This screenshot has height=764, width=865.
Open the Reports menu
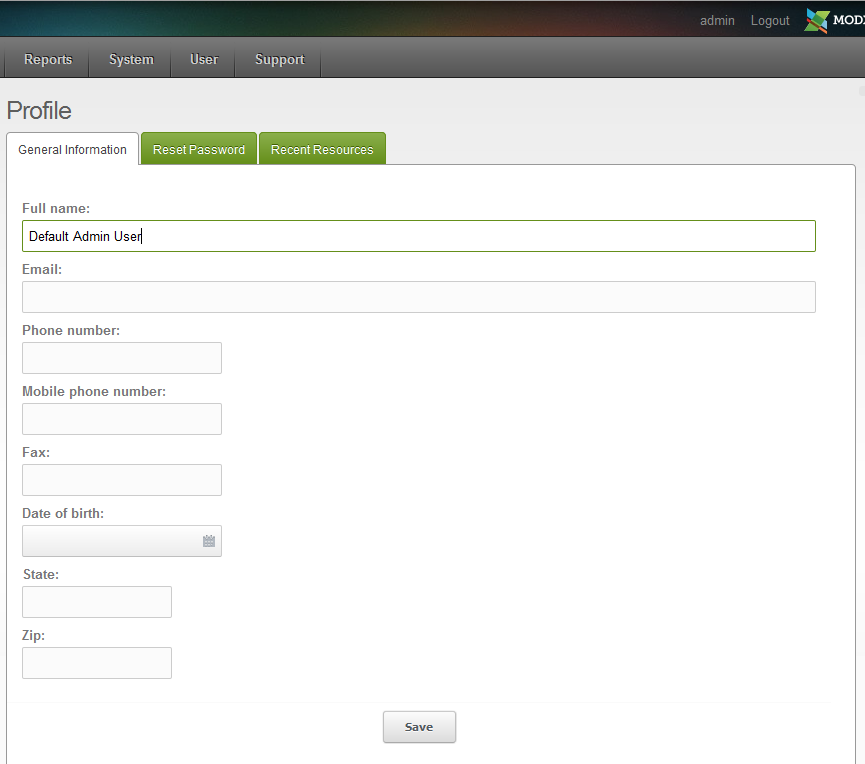coord(48,60)
